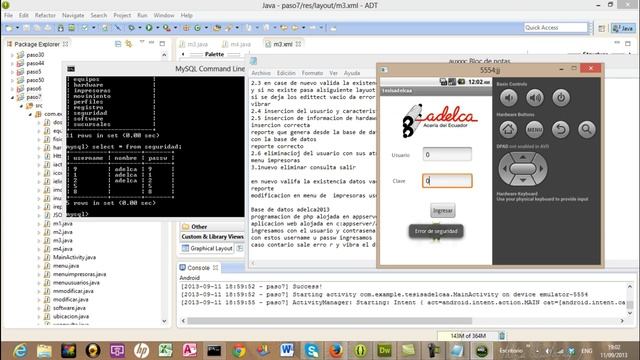Open File menu in ADT
This screenshot has height=360, width=640.
[8, 16]
